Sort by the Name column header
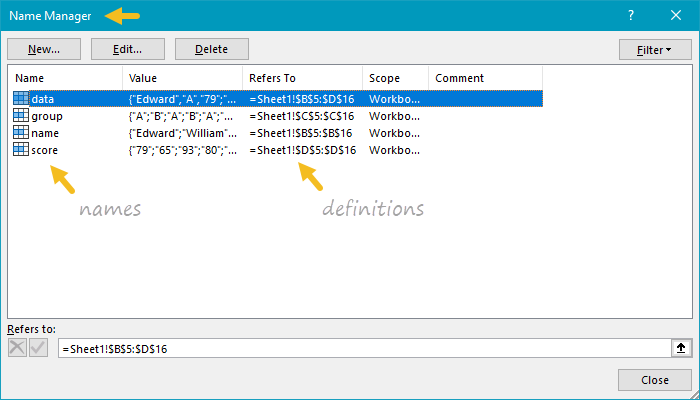This screenshot has height=400, width=700. (65, 78)
